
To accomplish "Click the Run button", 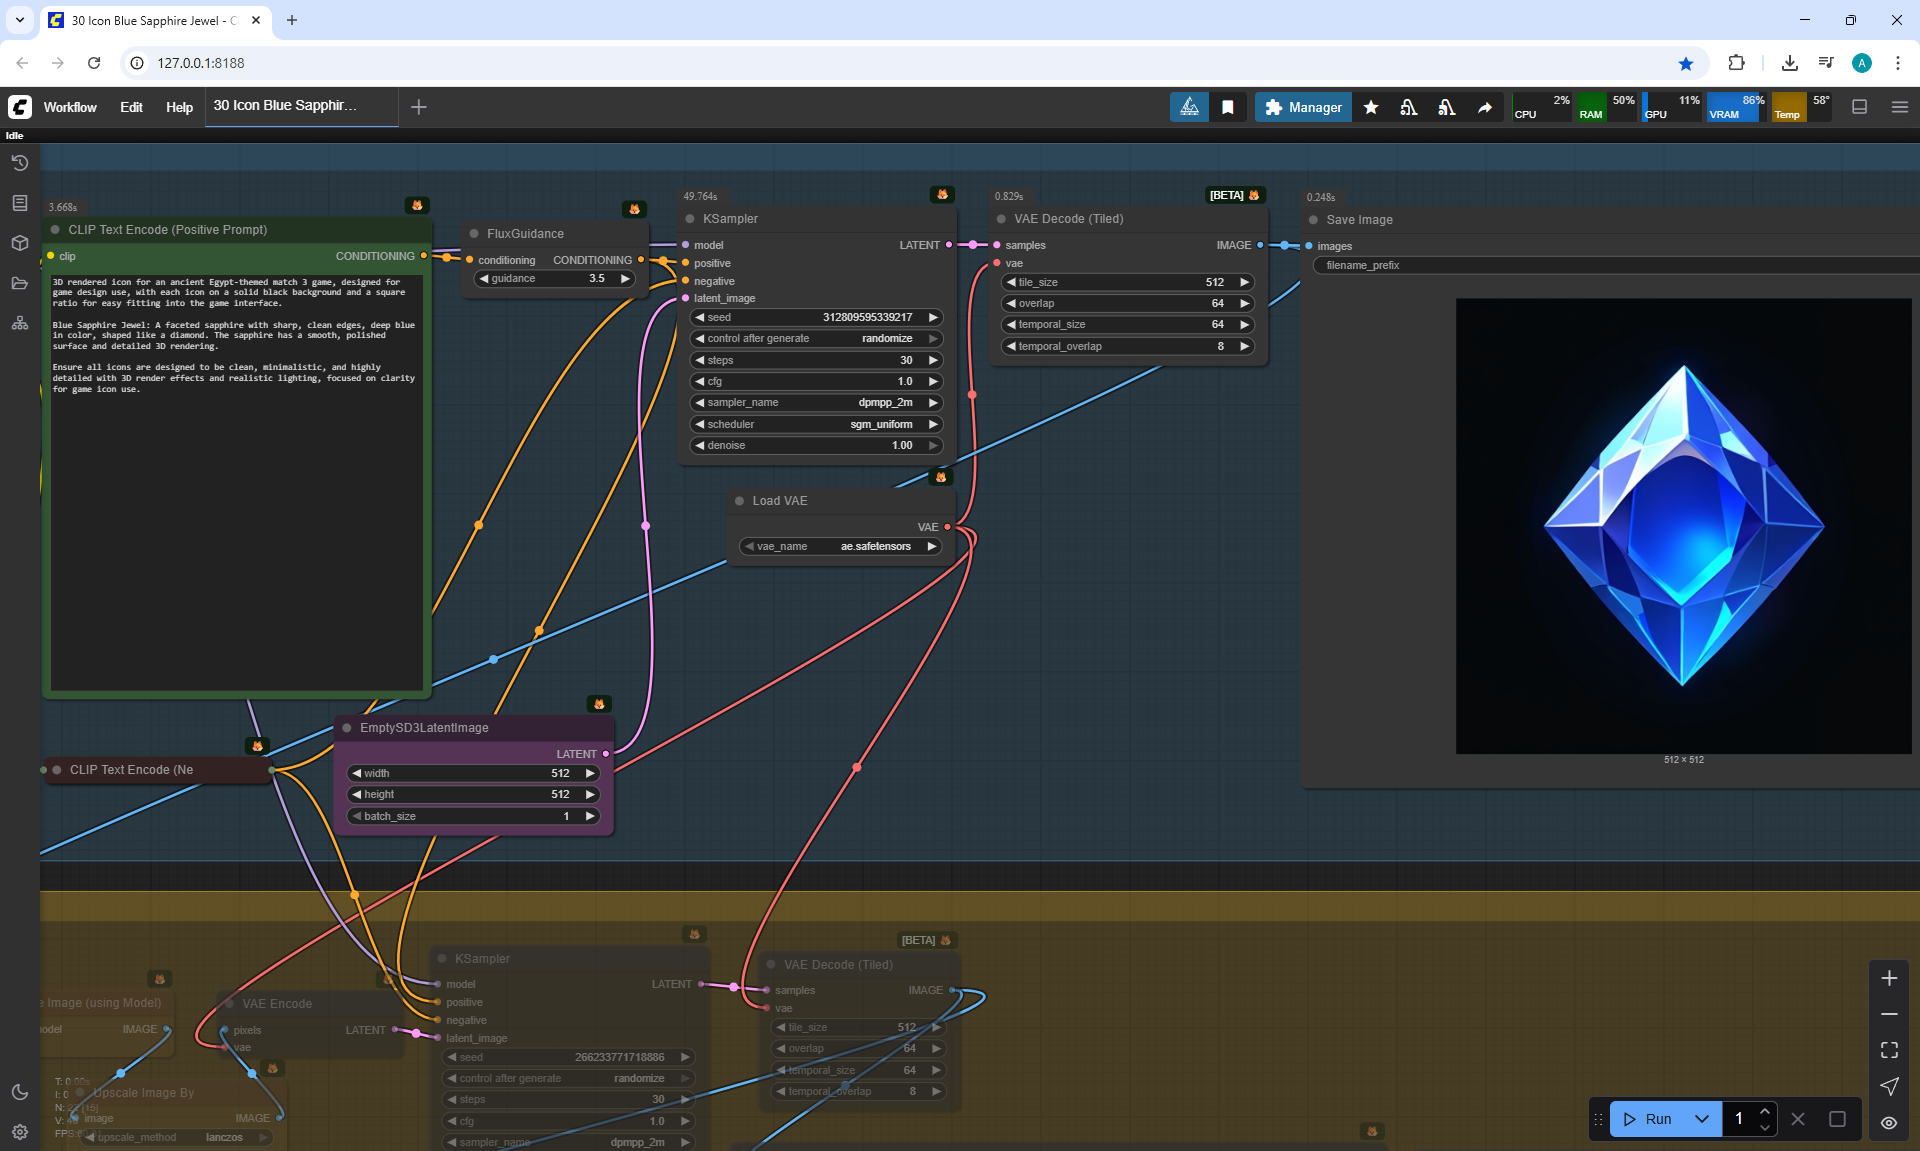I will pyautogui.click(x=1648, y=1119).
